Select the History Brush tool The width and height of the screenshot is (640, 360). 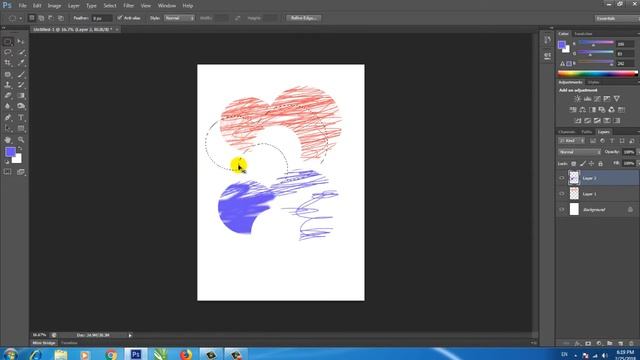tap(21, 85)
